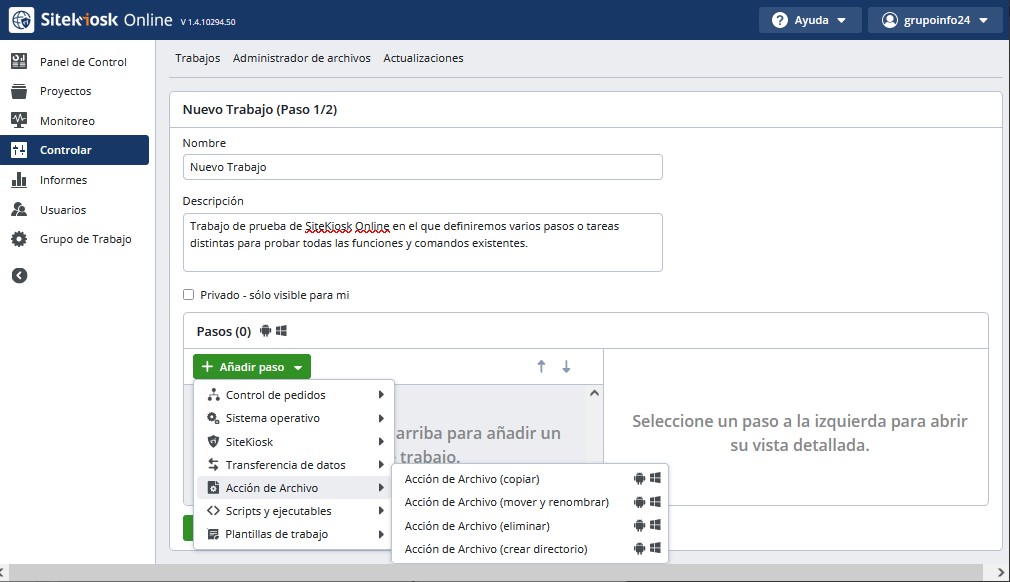Open Proyectos via its folder icon
Viewport: 1010px width, 582px height.
[19, 92]
